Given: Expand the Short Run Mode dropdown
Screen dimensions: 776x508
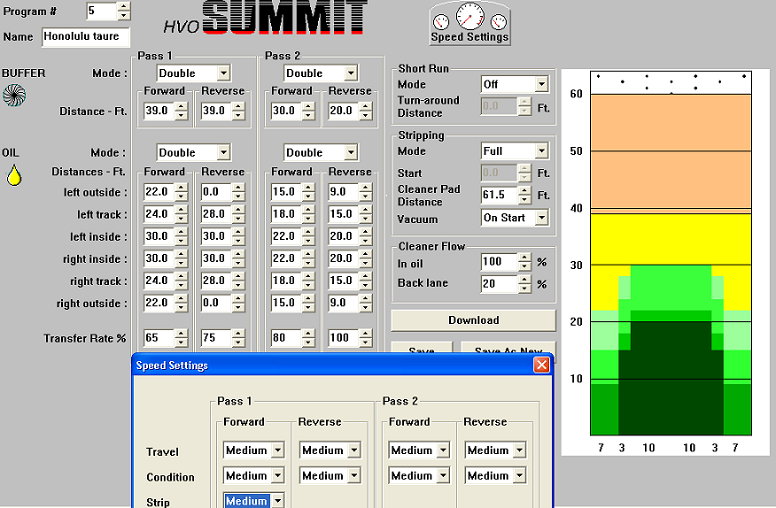Looking at the screenshot, I should tap(541, 84).
